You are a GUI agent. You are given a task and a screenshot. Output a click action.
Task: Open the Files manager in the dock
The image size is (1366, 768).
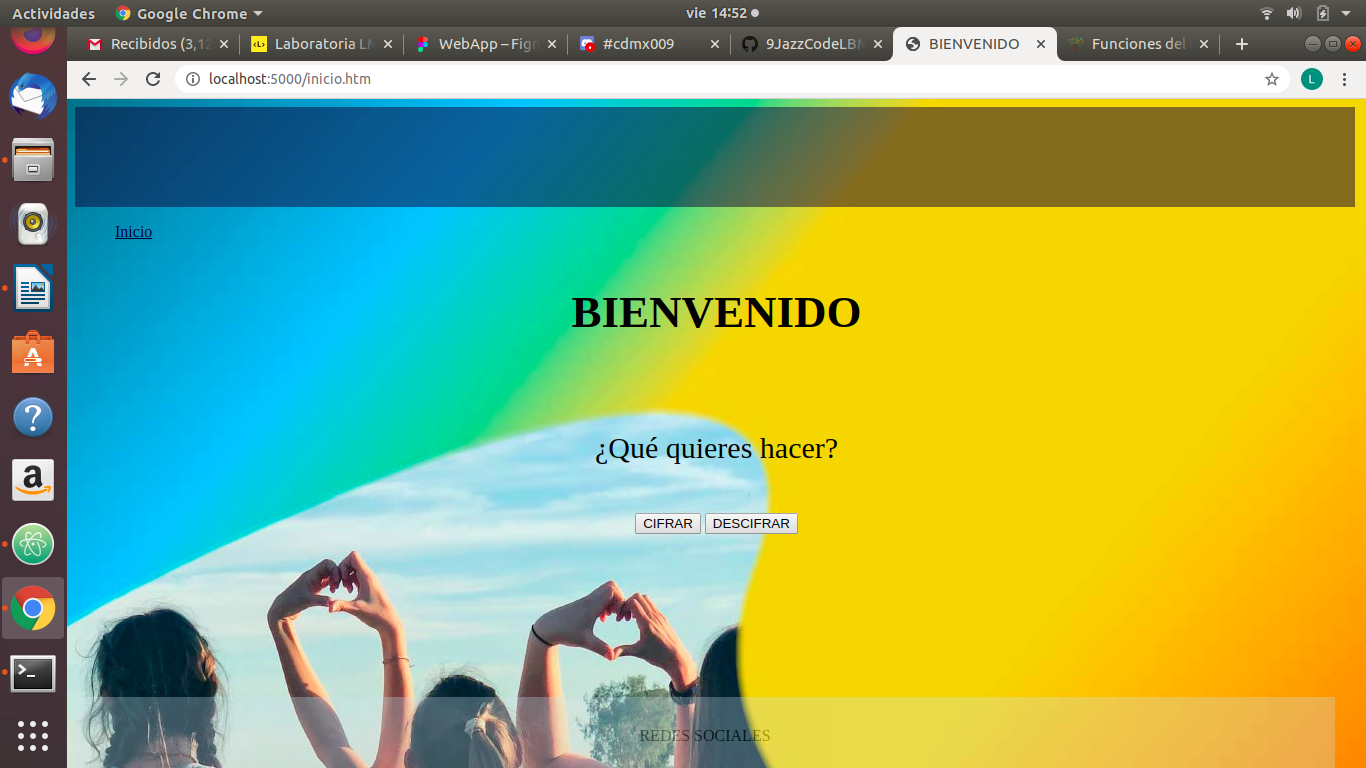coord(33,160)
